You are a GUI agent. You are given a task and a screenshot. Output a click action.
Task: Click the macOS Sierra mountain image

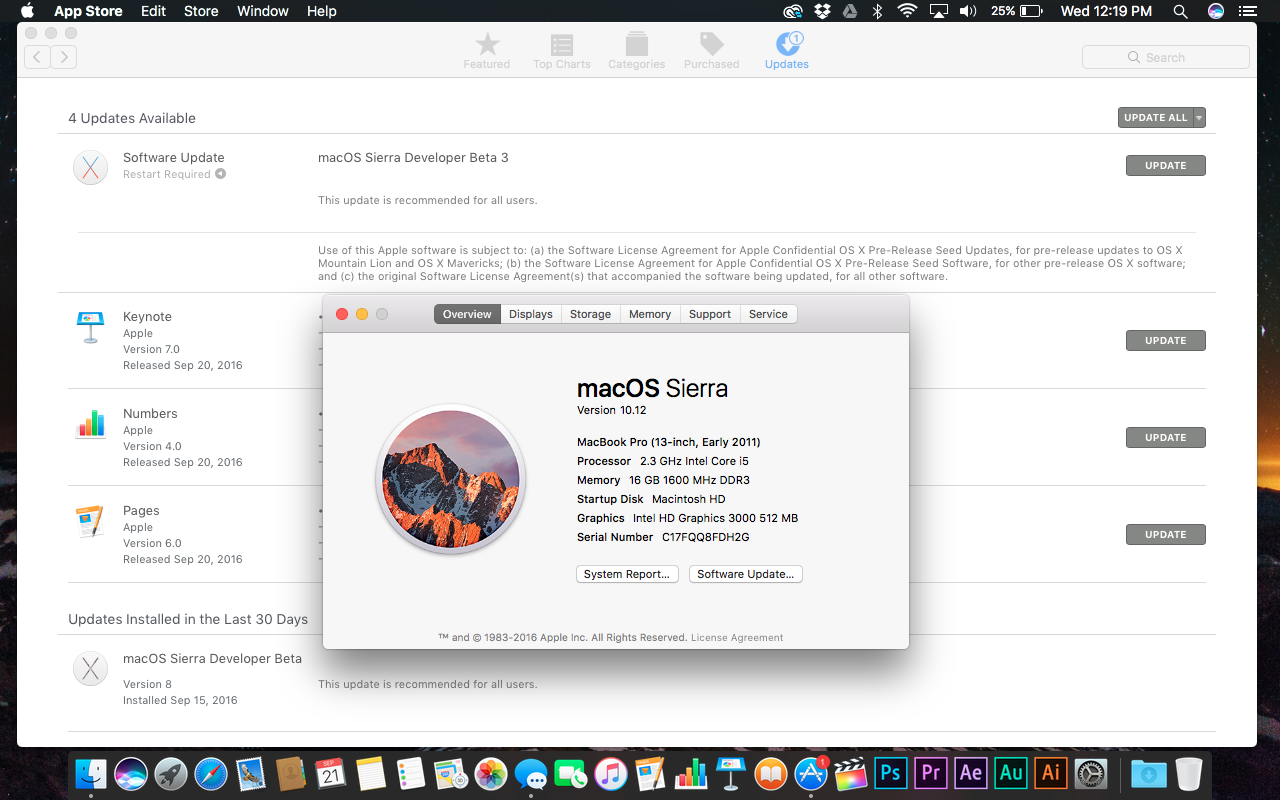(x=451, y=480)
